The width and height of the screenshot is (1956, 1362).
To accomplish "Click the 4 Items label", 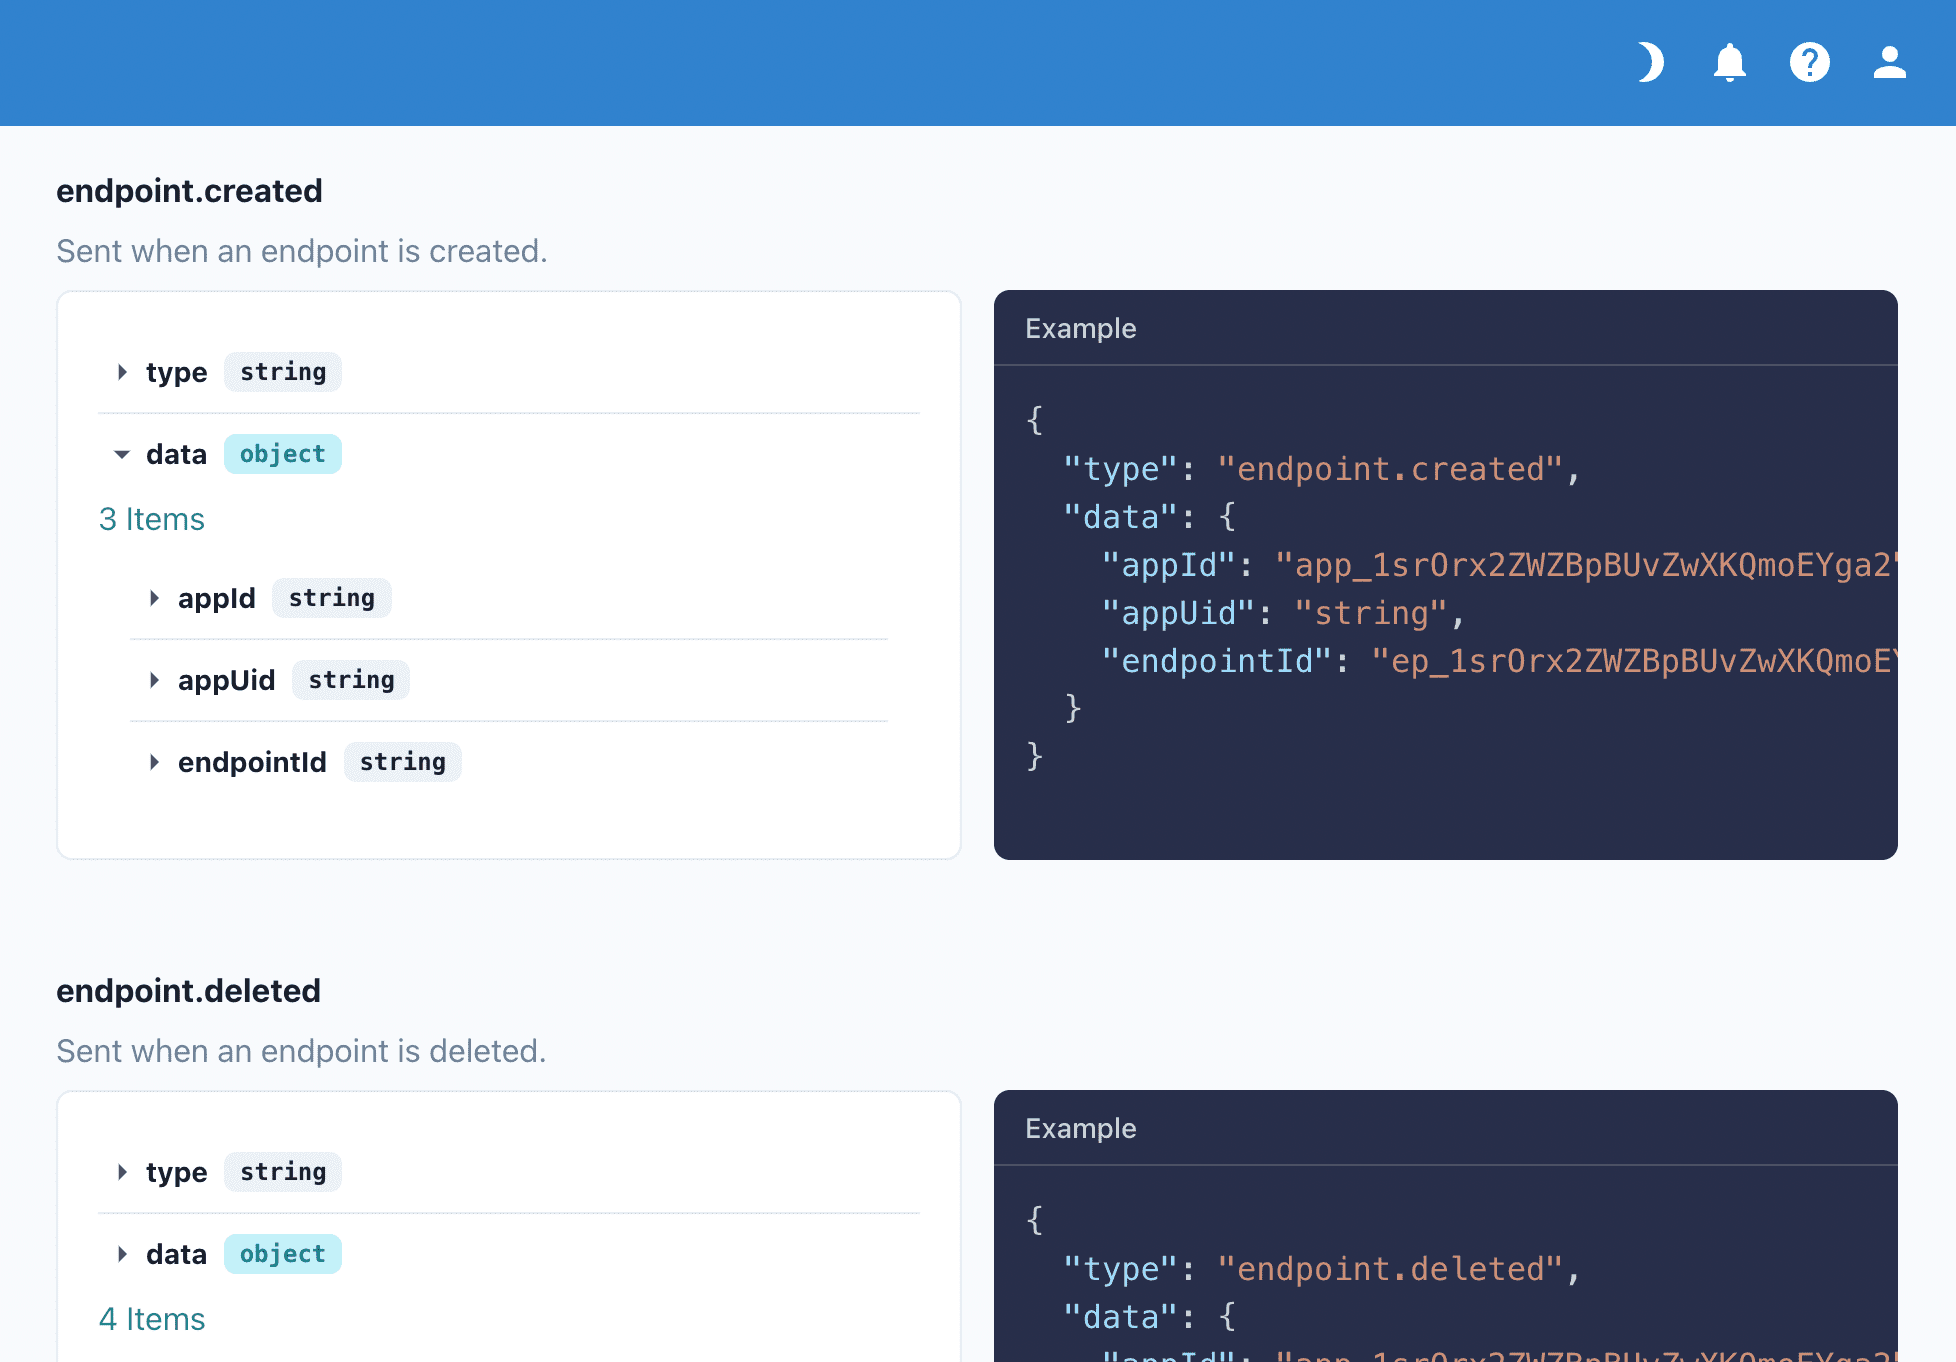I will tap(152, 1319).
